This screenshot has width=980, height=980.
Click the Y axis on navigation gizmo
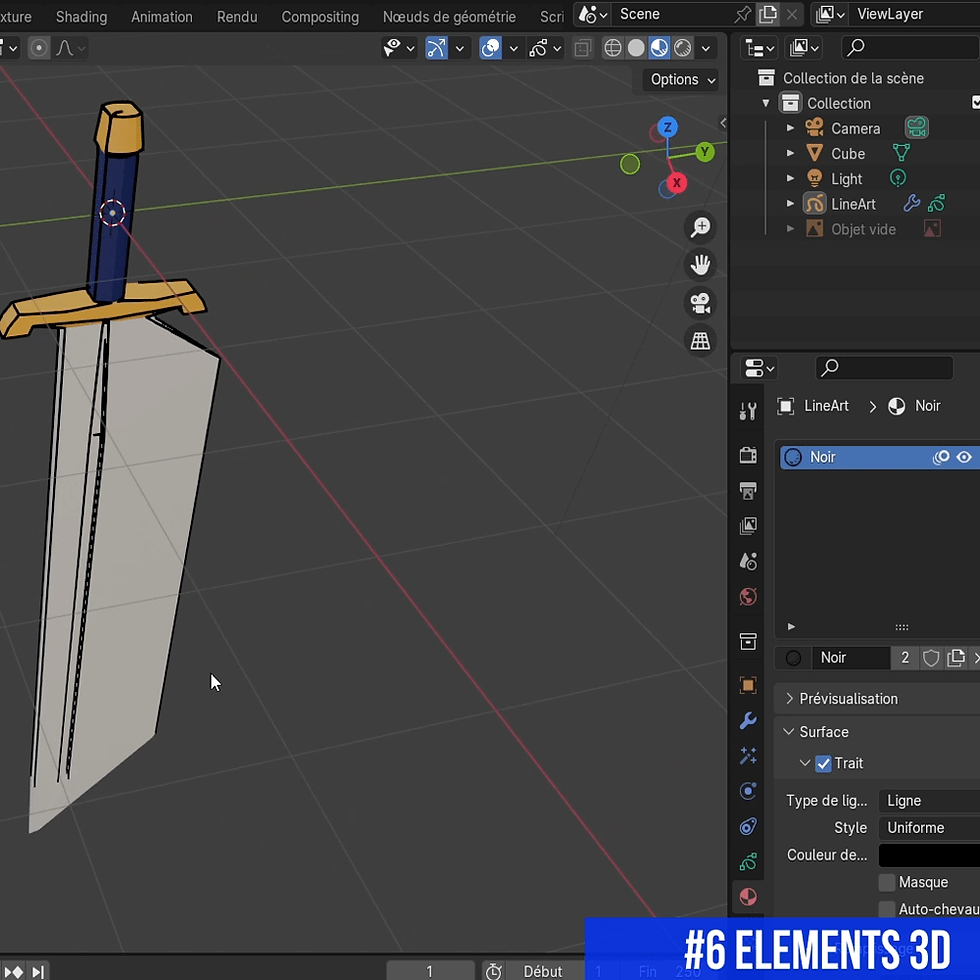(704, 152)
